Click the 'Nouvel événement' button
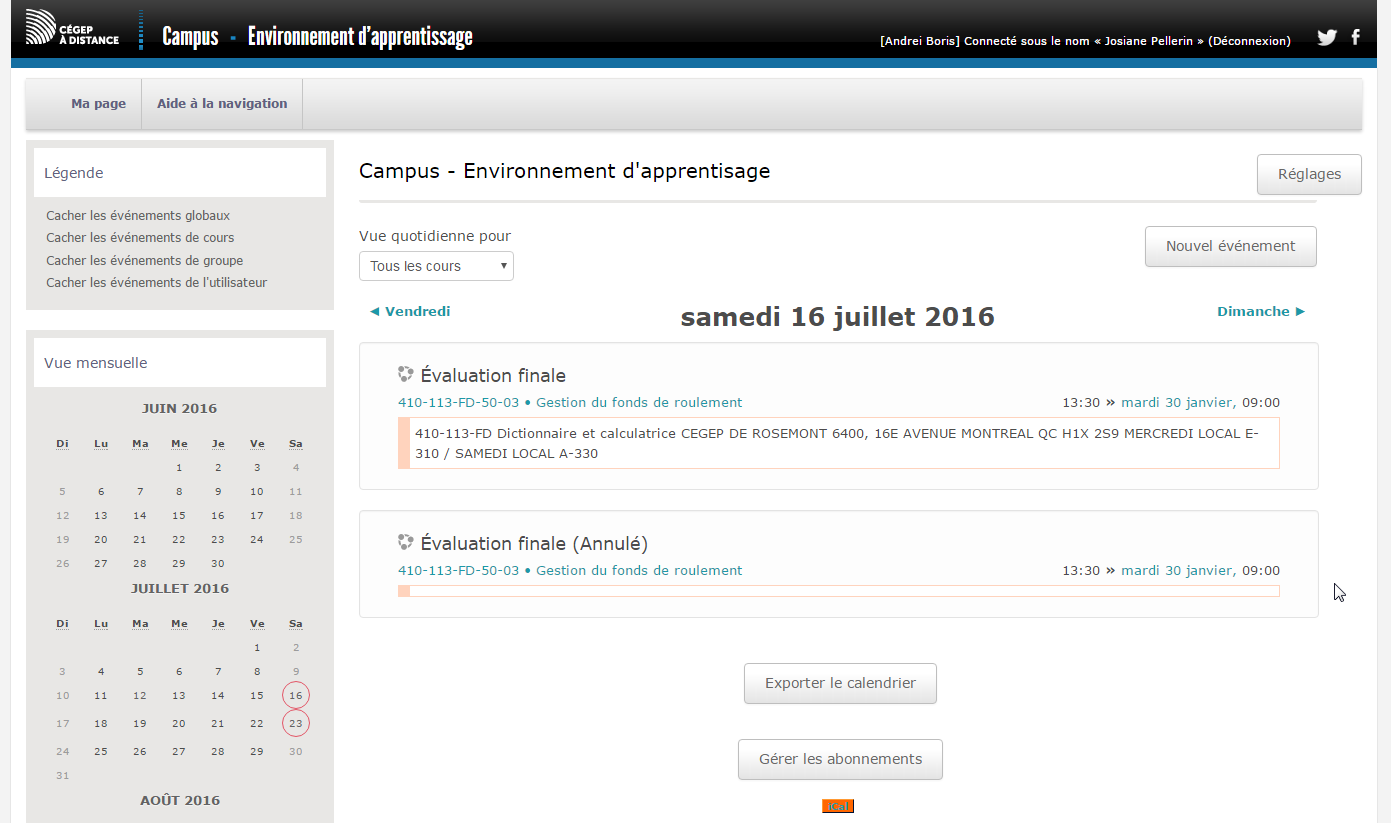The height and width of the screenshot is (823, 1391). click(x=1230, y=246)
